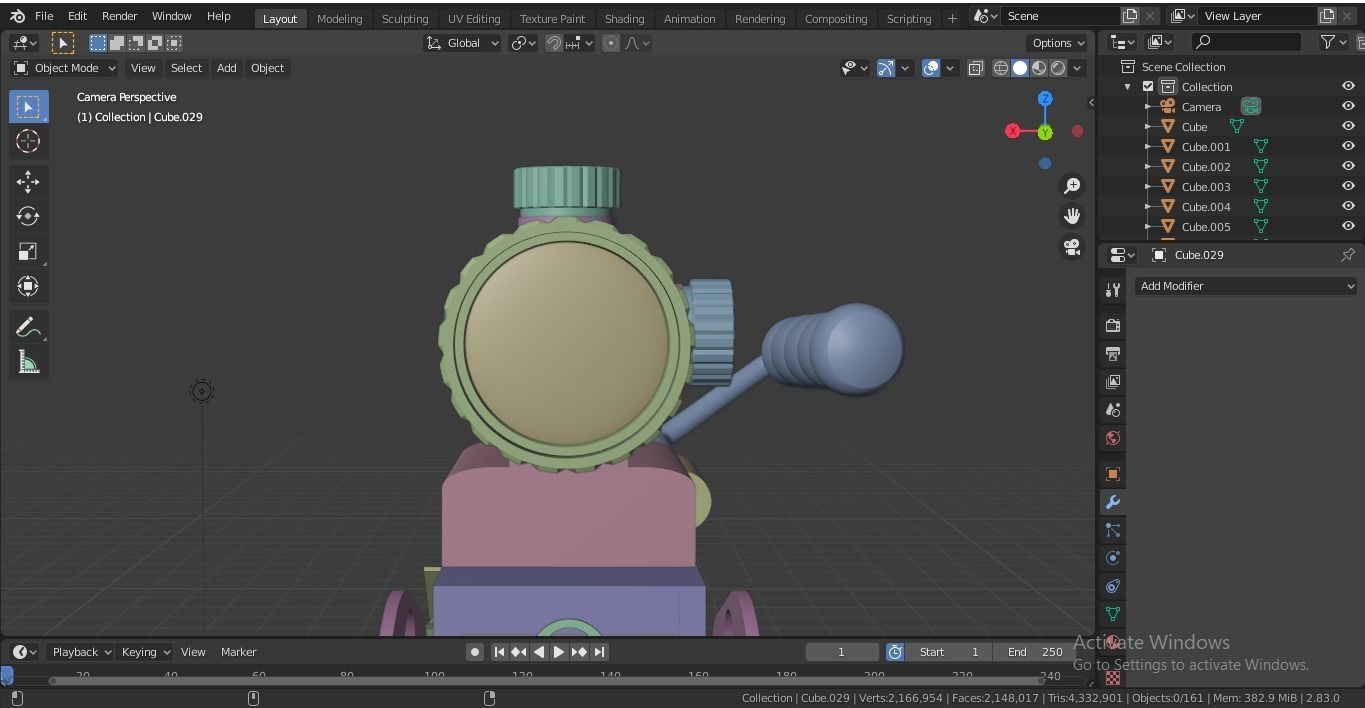Click the current frame number field
The height and width of the screenshot is (708, 1365).
[841, 652]
